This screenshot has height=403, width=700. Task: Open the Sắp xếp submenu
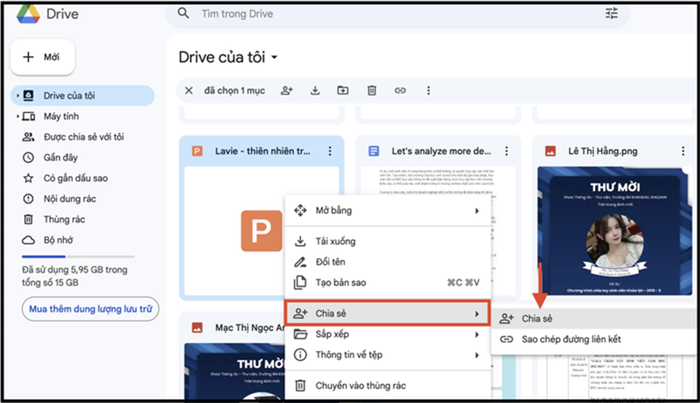click(388, 334)
